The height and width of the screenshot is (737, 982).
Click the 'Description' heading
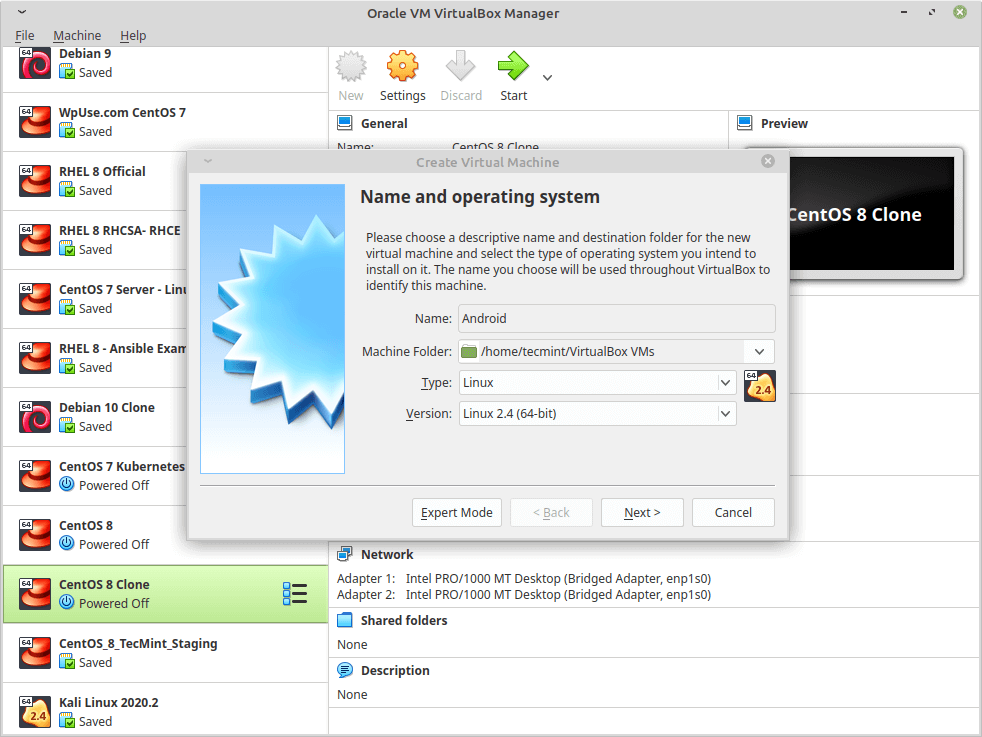(x=395, y=671)
